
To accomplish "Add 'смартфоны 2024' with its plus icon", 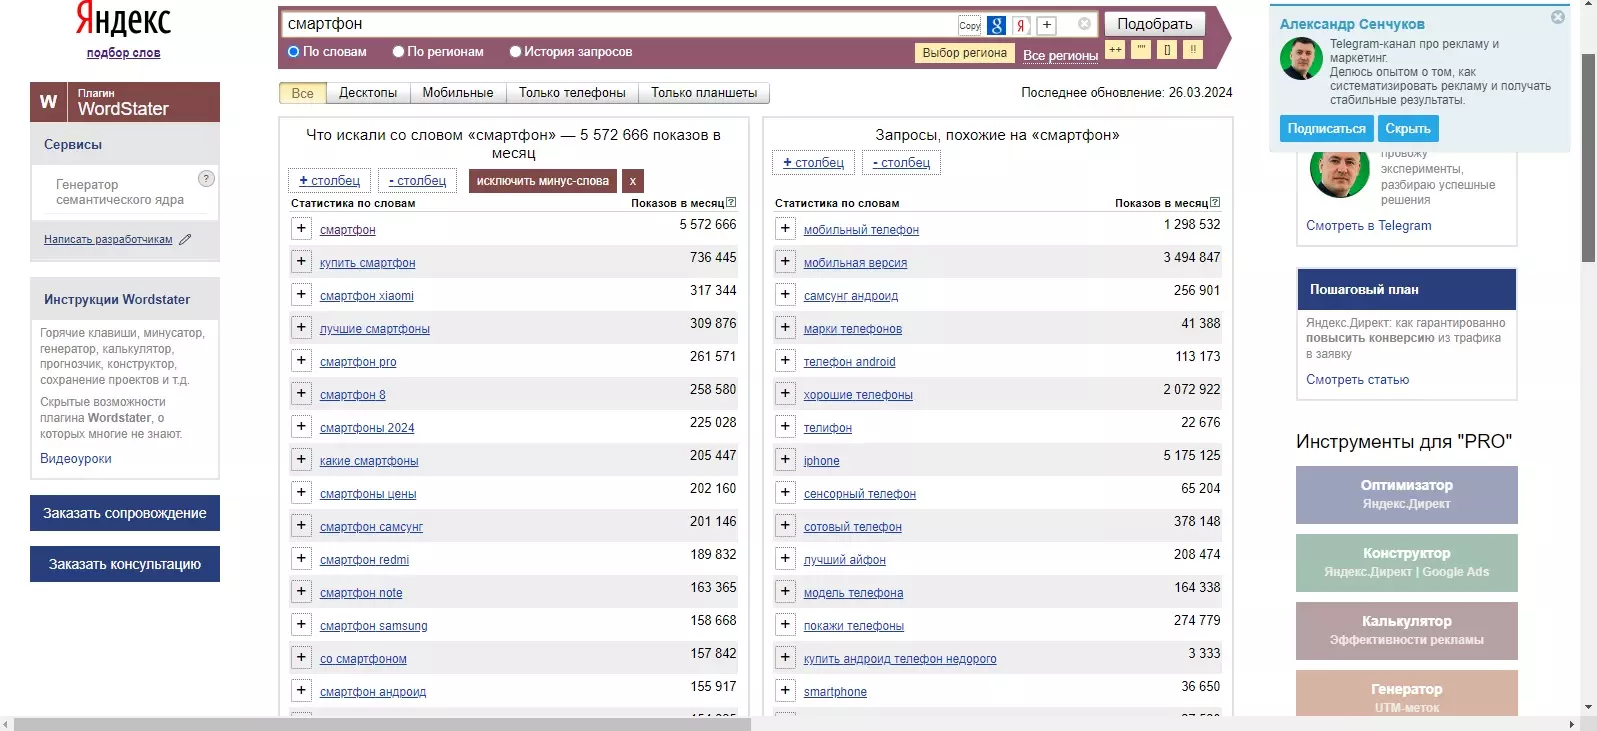I will click(301, 427).
